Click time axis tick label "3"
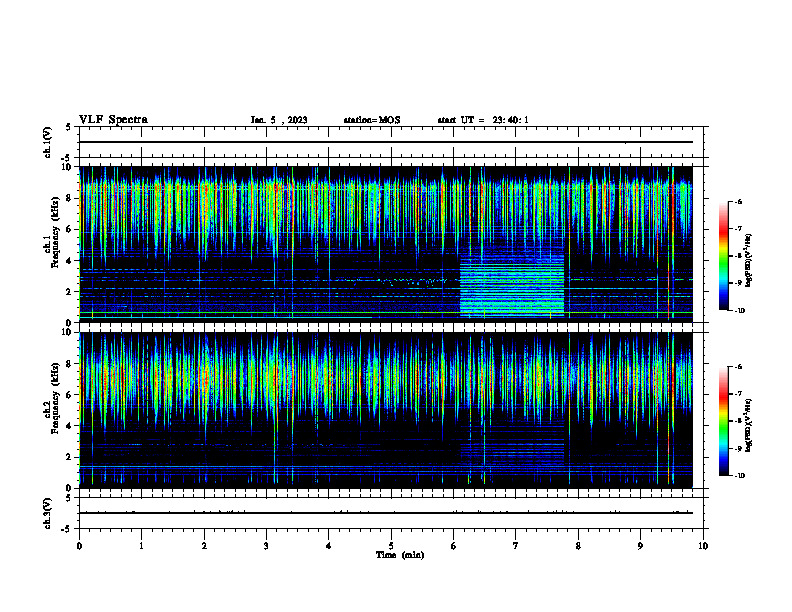Viewport: 792px width, 612px height. click(x=266, y=546)
